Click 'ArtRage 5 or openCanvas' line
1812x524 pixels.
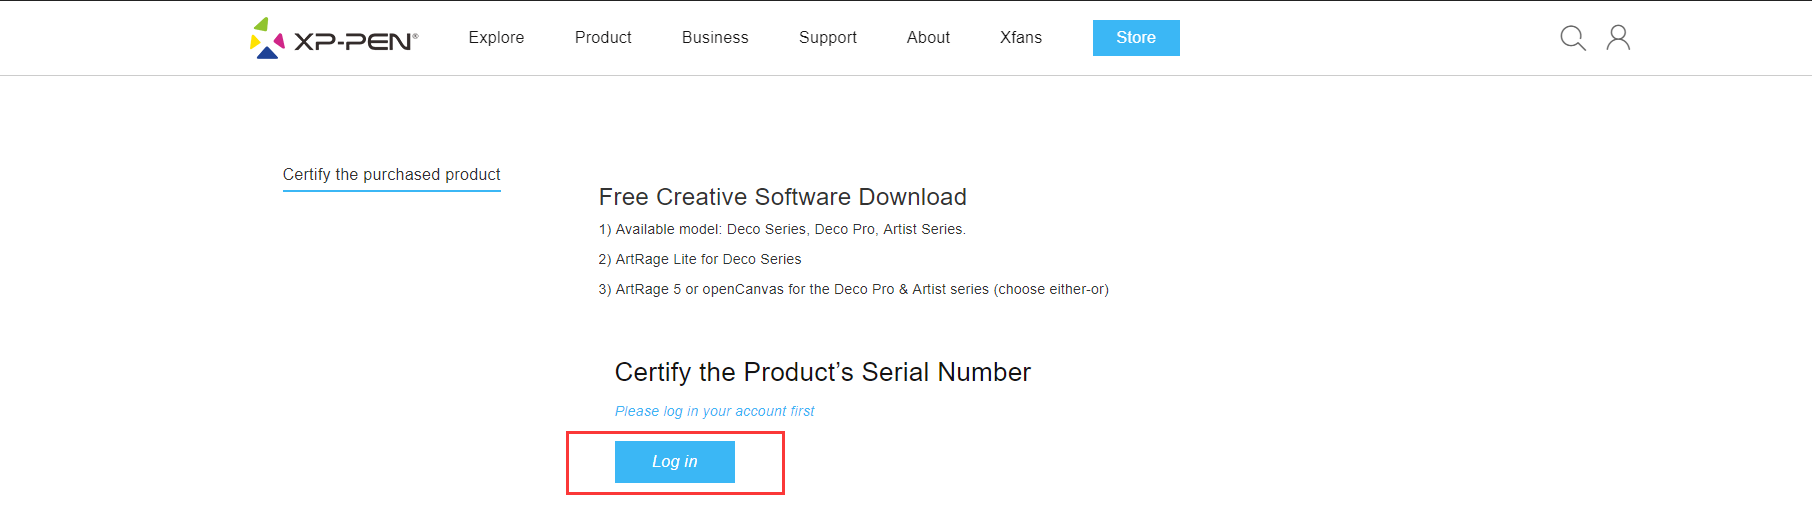click(854, 289)
